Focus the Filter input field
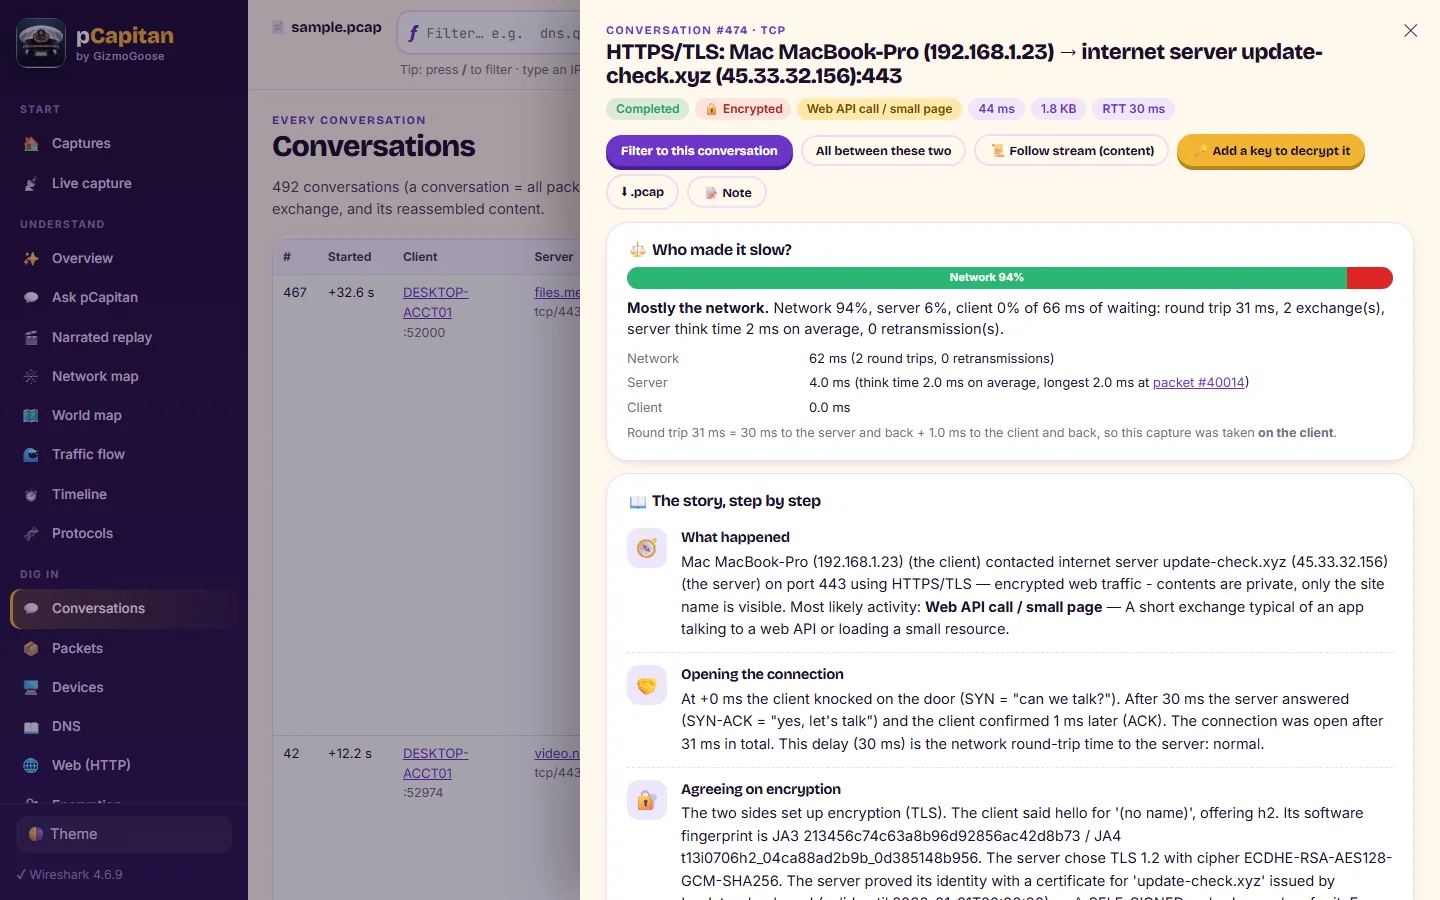The image size is (1440, 900). click(490, 33)
